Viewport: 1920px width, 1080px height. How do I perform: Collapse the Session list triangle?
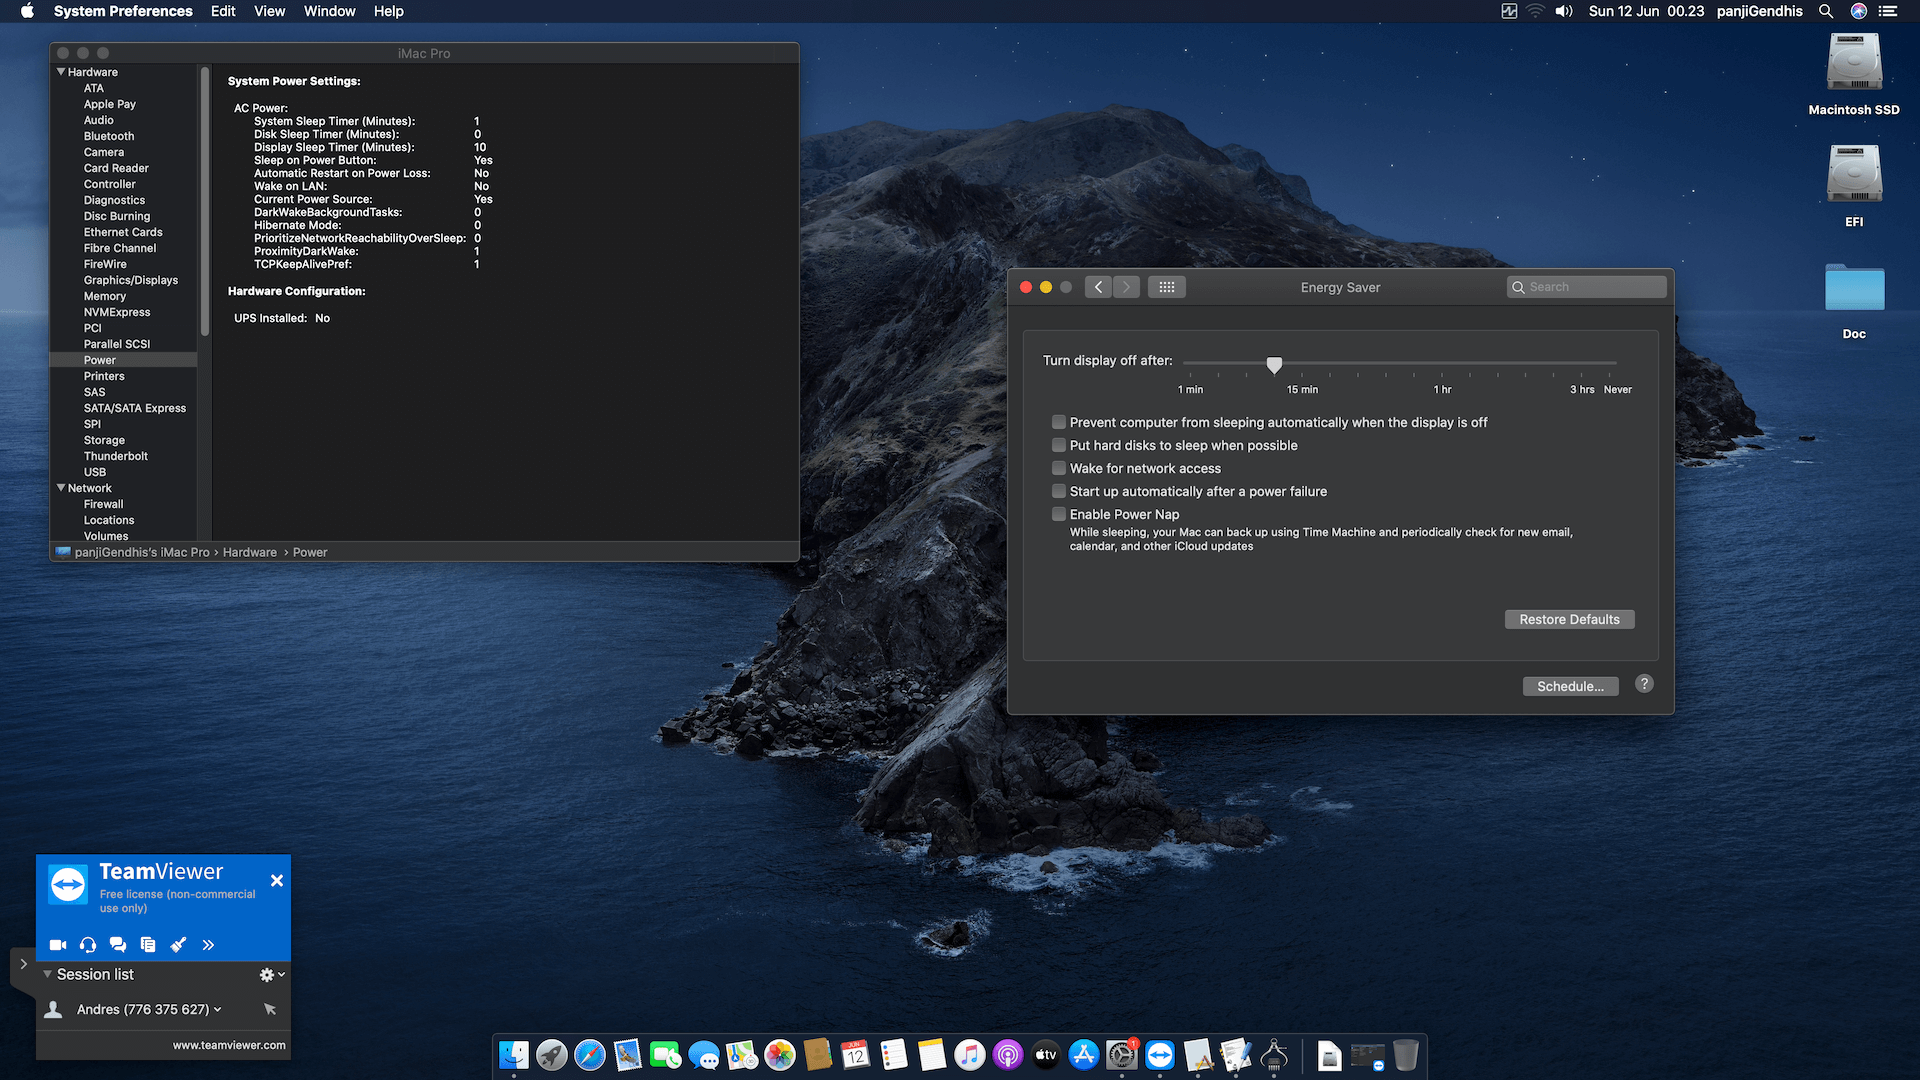click(x=47, y=974)
